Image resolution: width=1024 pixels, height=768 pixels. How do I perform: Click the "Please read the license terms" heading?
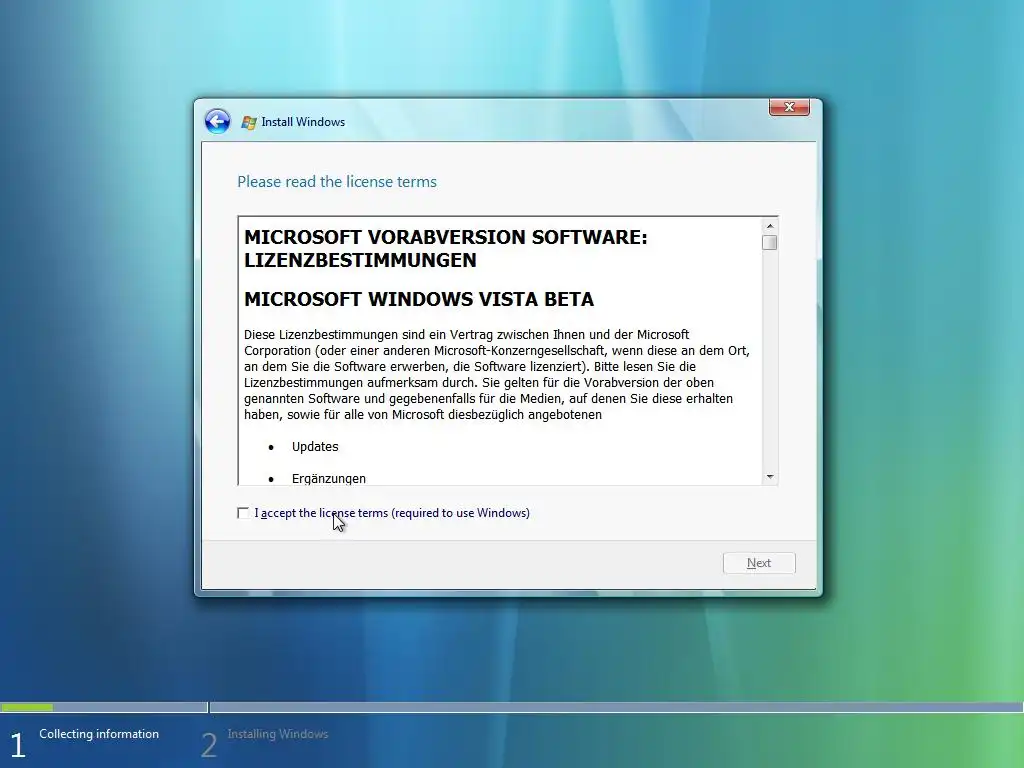point(337,182)
